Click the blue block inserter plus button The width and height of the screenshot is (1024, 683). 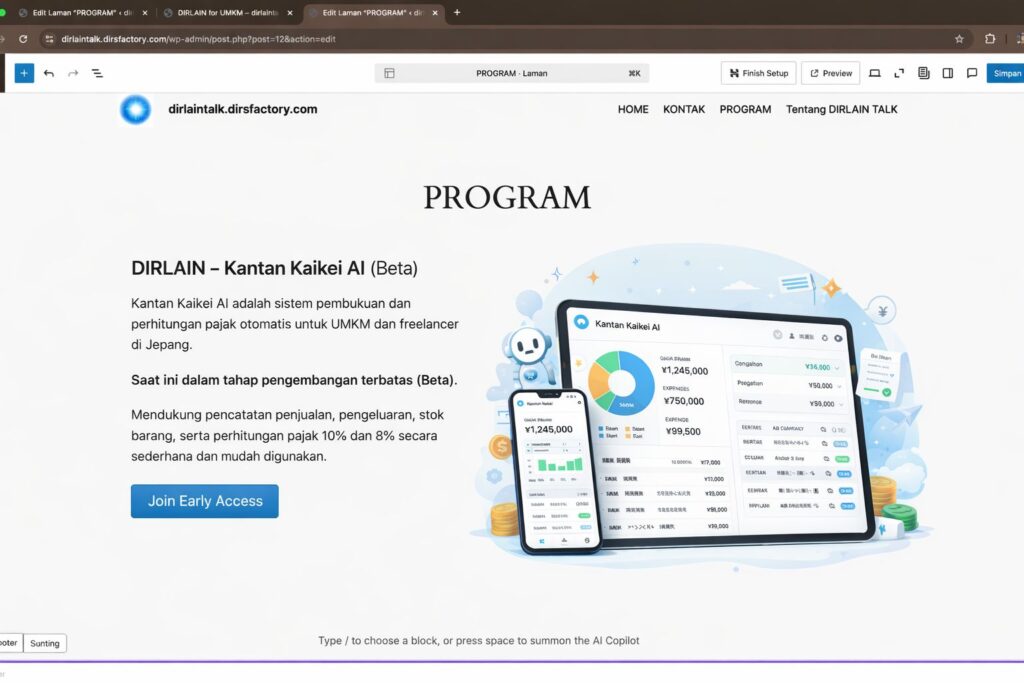[24, 73]
